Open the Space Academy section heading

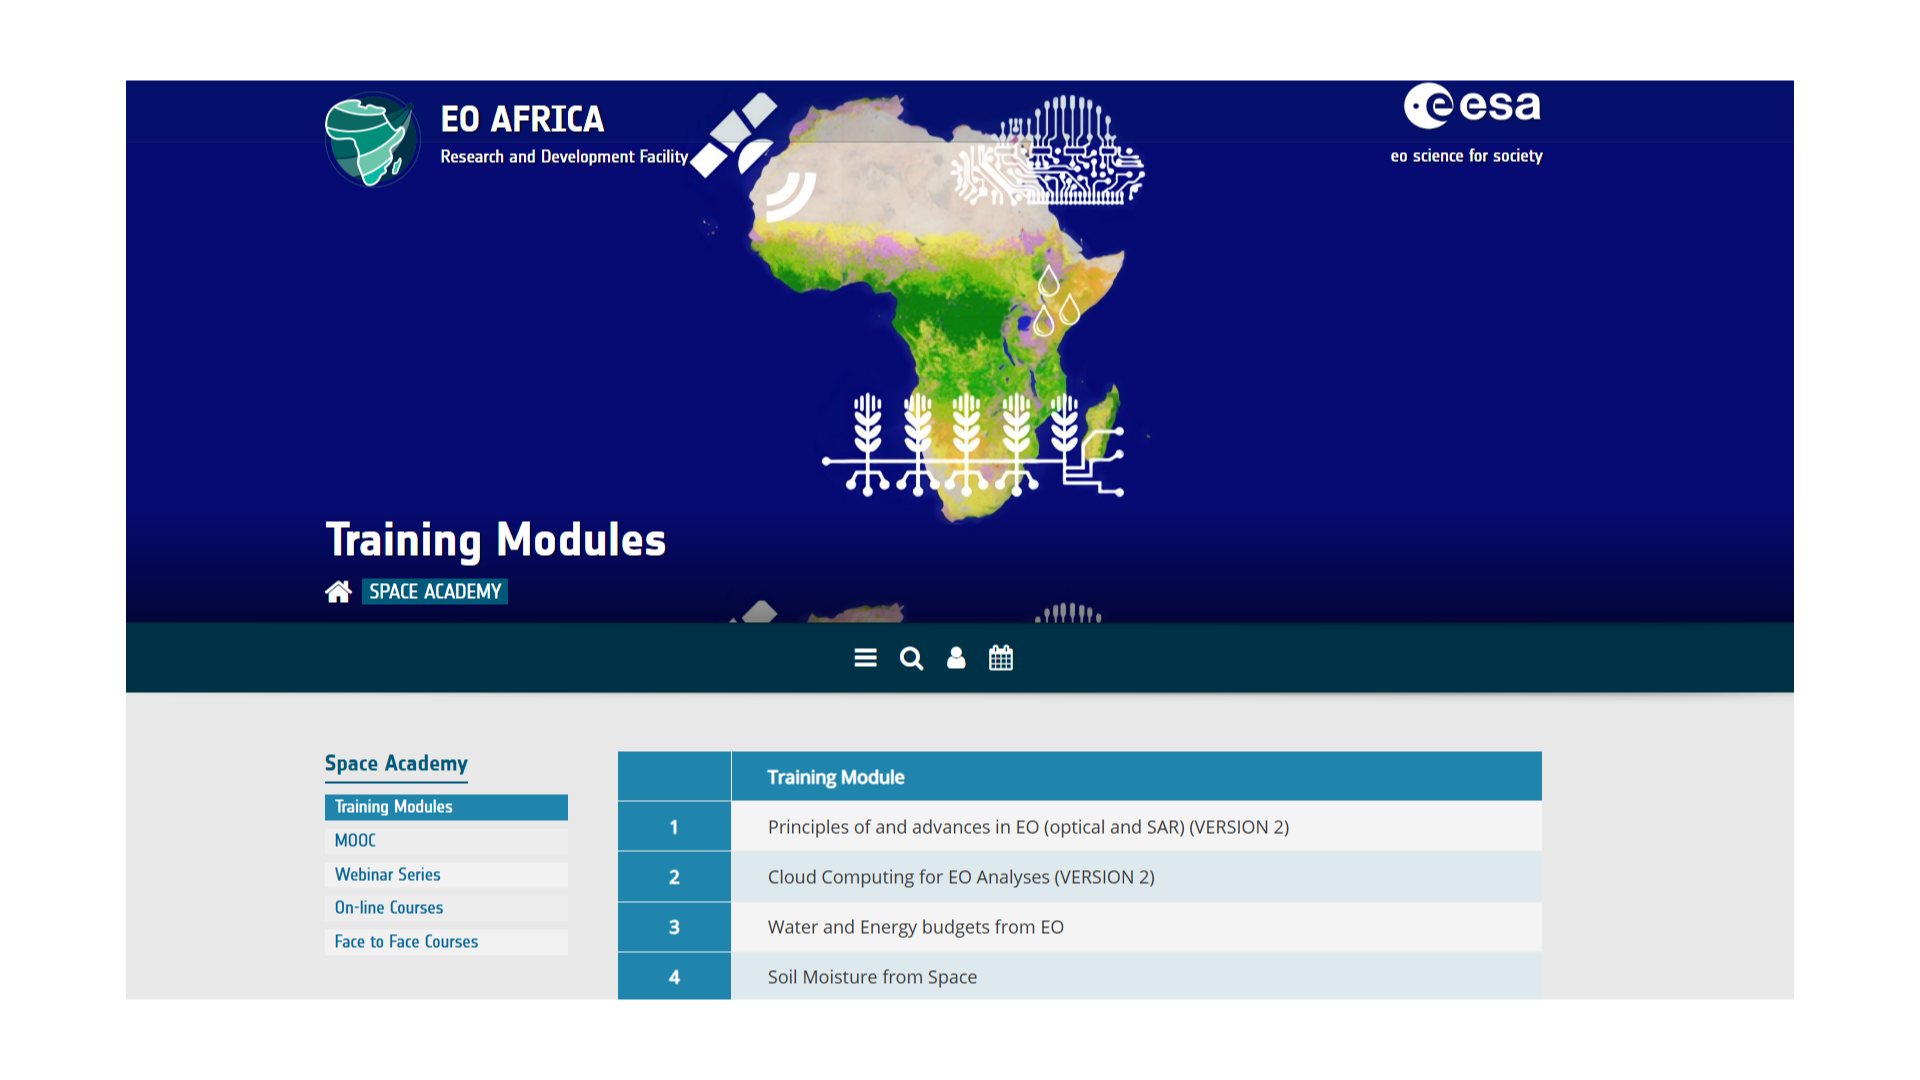click(396, 763)
